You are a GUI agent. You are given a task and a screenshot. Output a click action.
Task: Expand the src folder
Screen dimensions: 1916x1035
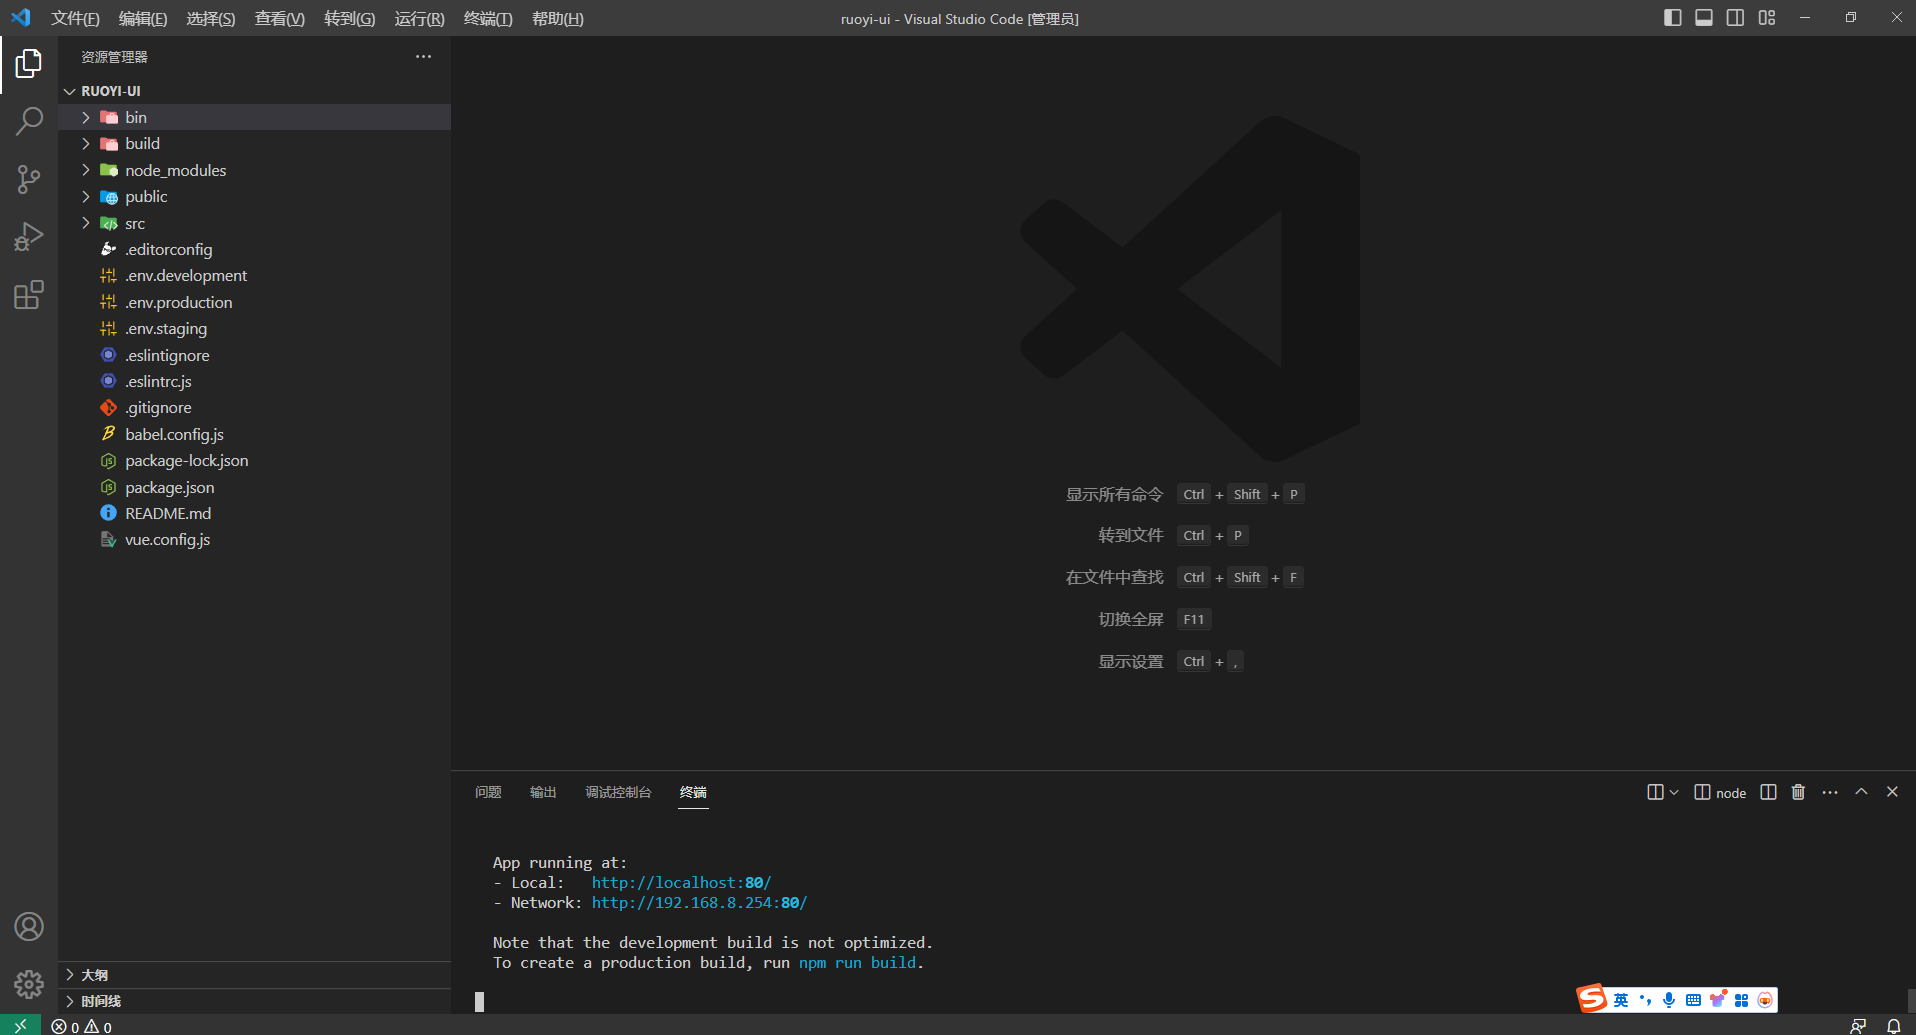255,223
